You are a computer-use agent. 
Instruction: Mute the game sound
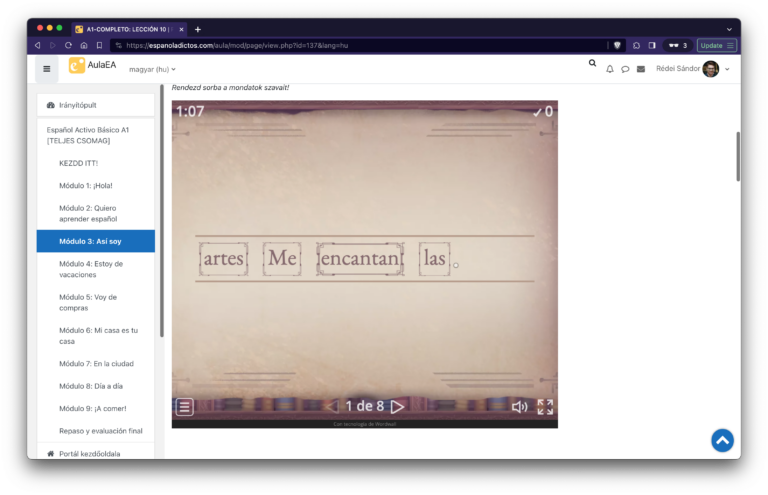click(520, 406)
